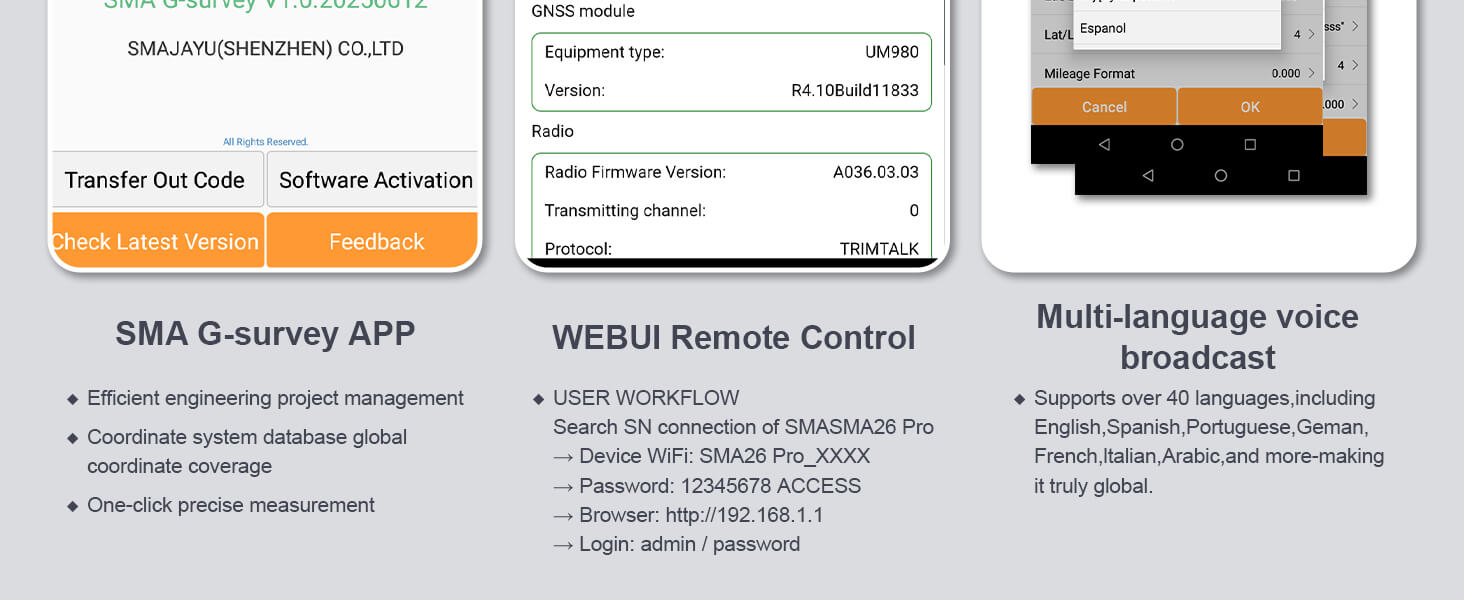This screenshot has height=600, width=1464.
Task: Select the Radio Firmware Version row
Action: pyautogui.click(x=732, y=172)
